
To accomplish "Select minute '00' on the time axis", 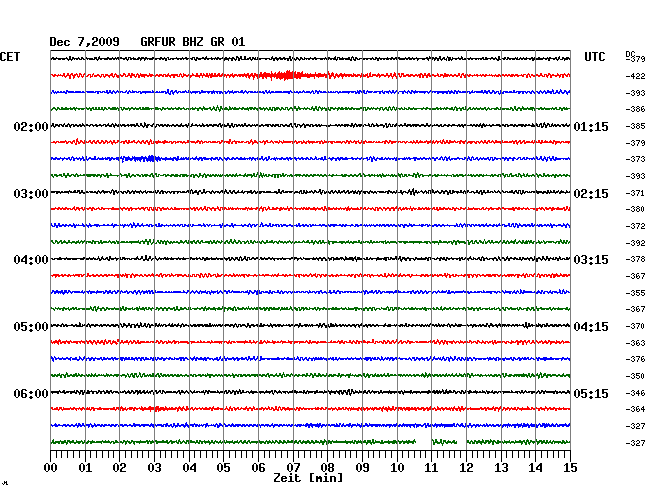I will point(51,467).
